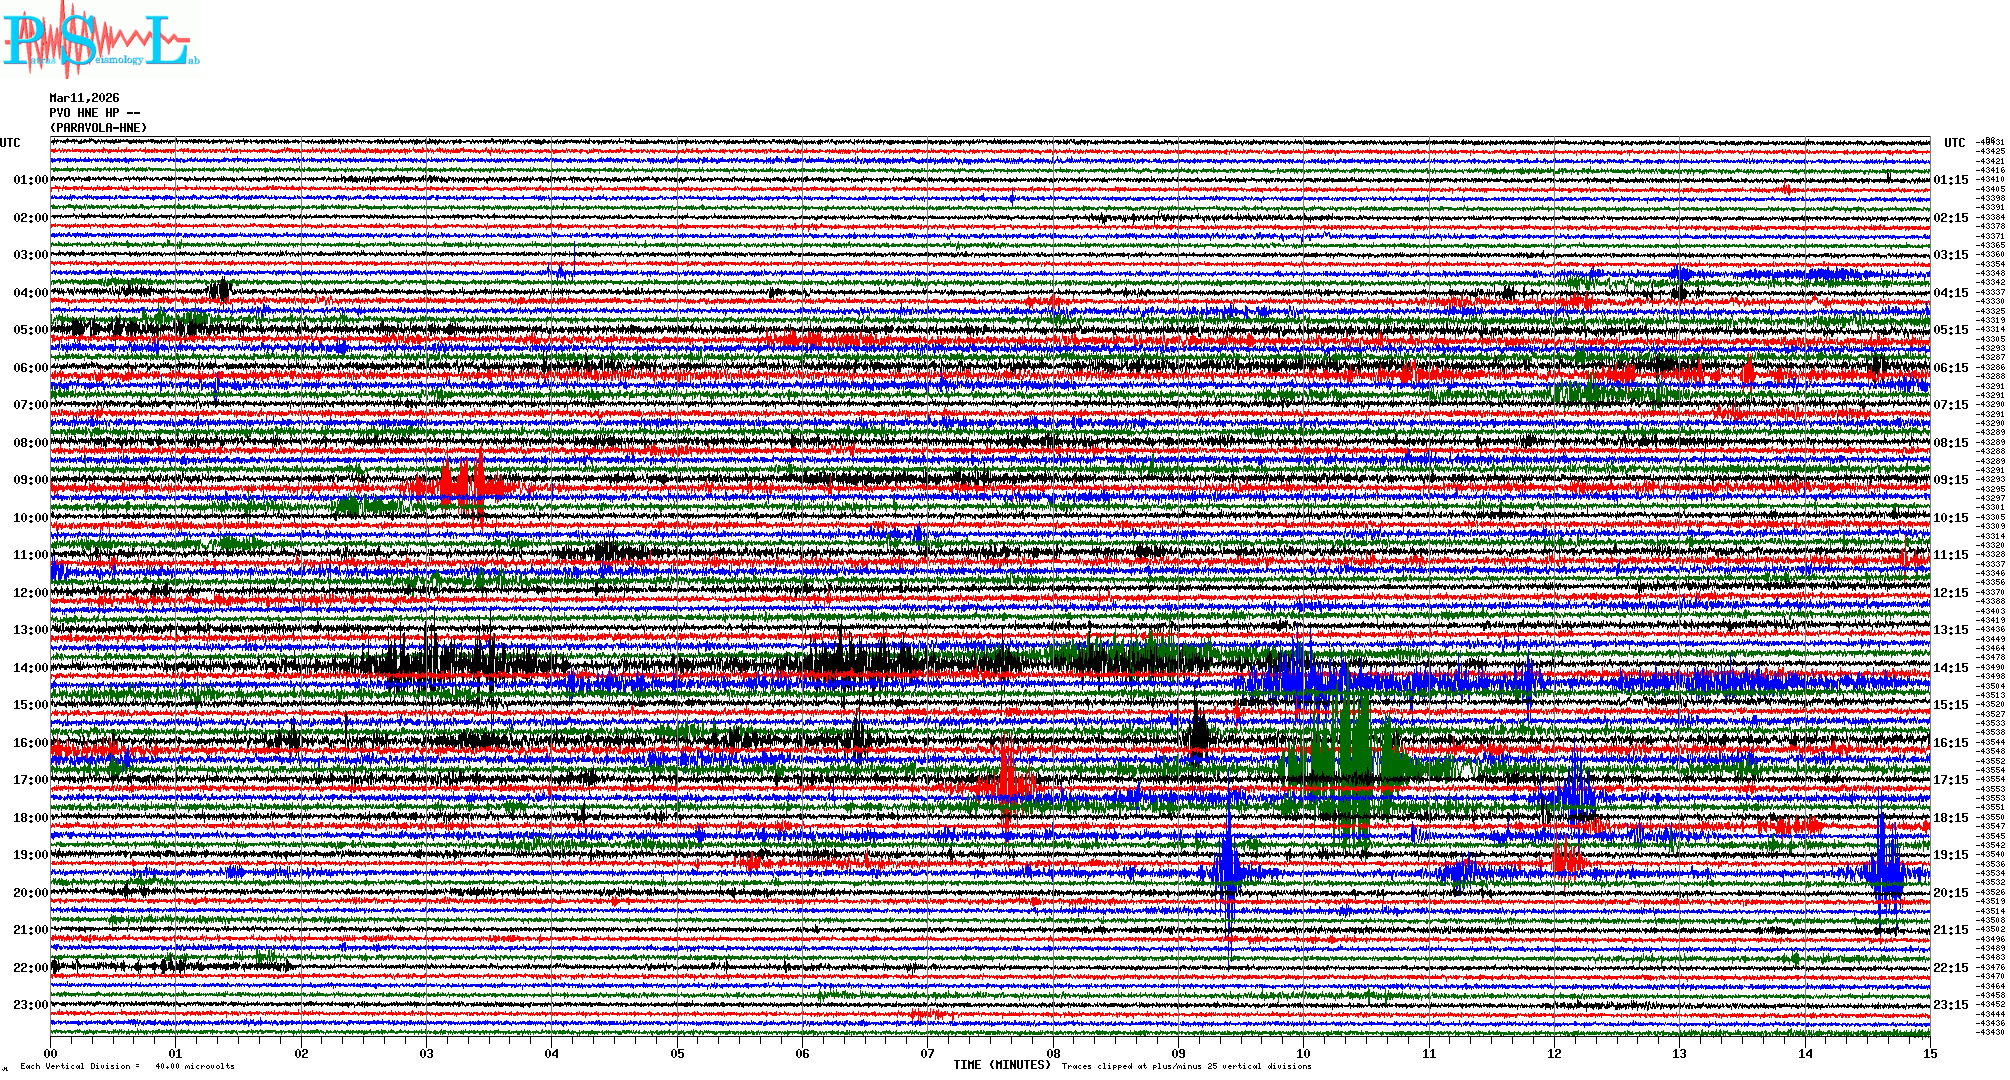Click the right UTC axis header

click(x=1954, y=143)
